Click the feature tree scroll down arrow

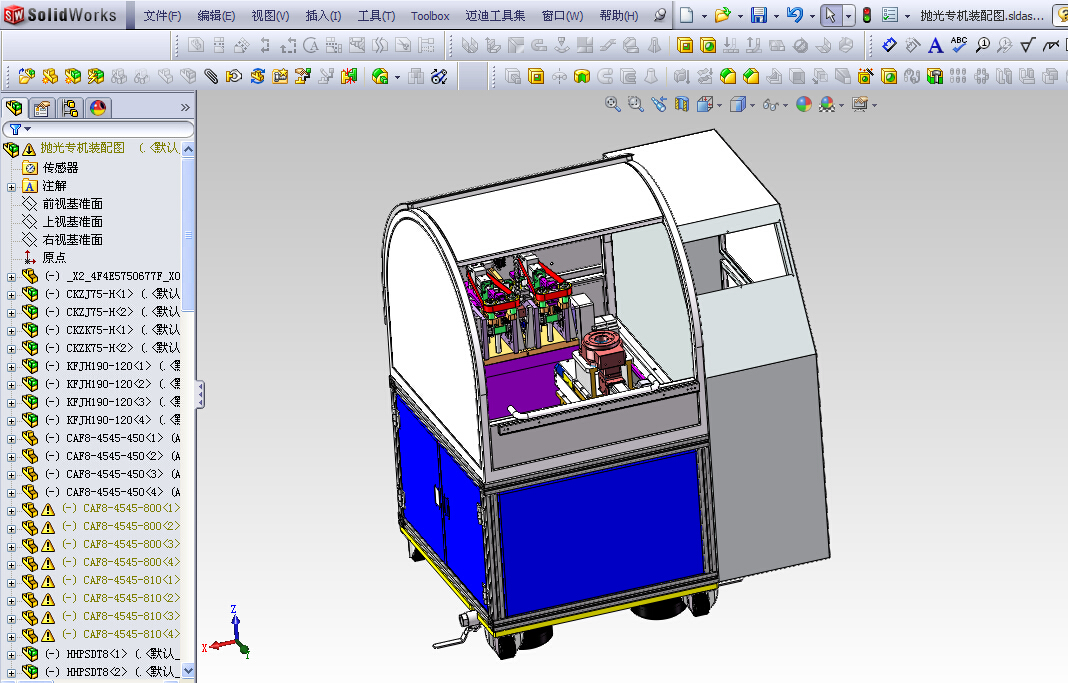point(189,671)
